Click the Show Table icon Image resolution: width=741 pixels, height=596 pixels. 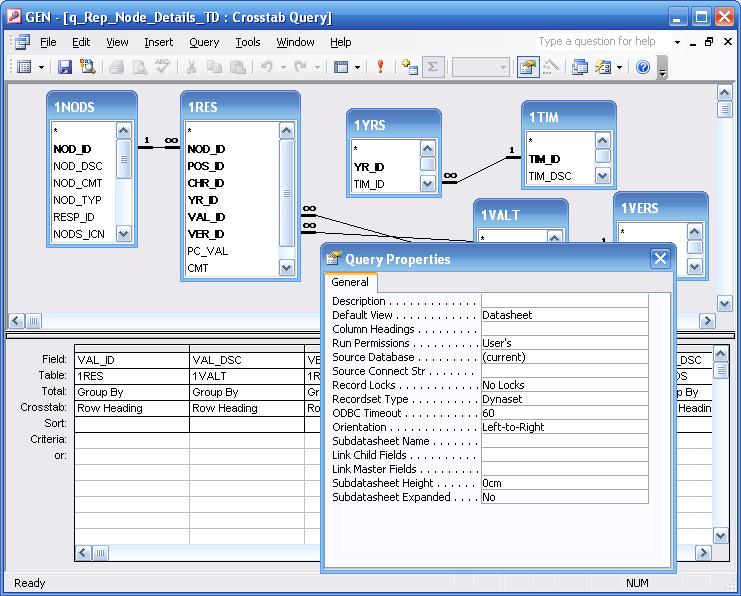click(409, 67)
